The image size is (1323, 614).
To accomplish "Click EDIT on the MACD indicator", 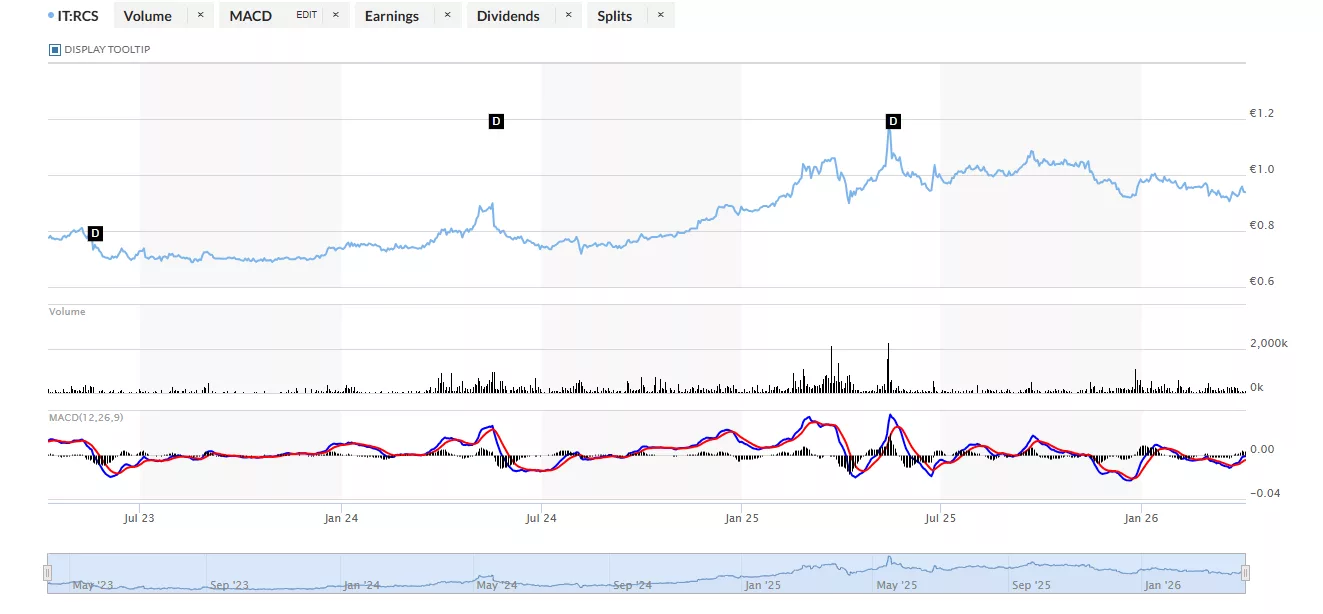I will pyautogui.click(x=306, y=15).
